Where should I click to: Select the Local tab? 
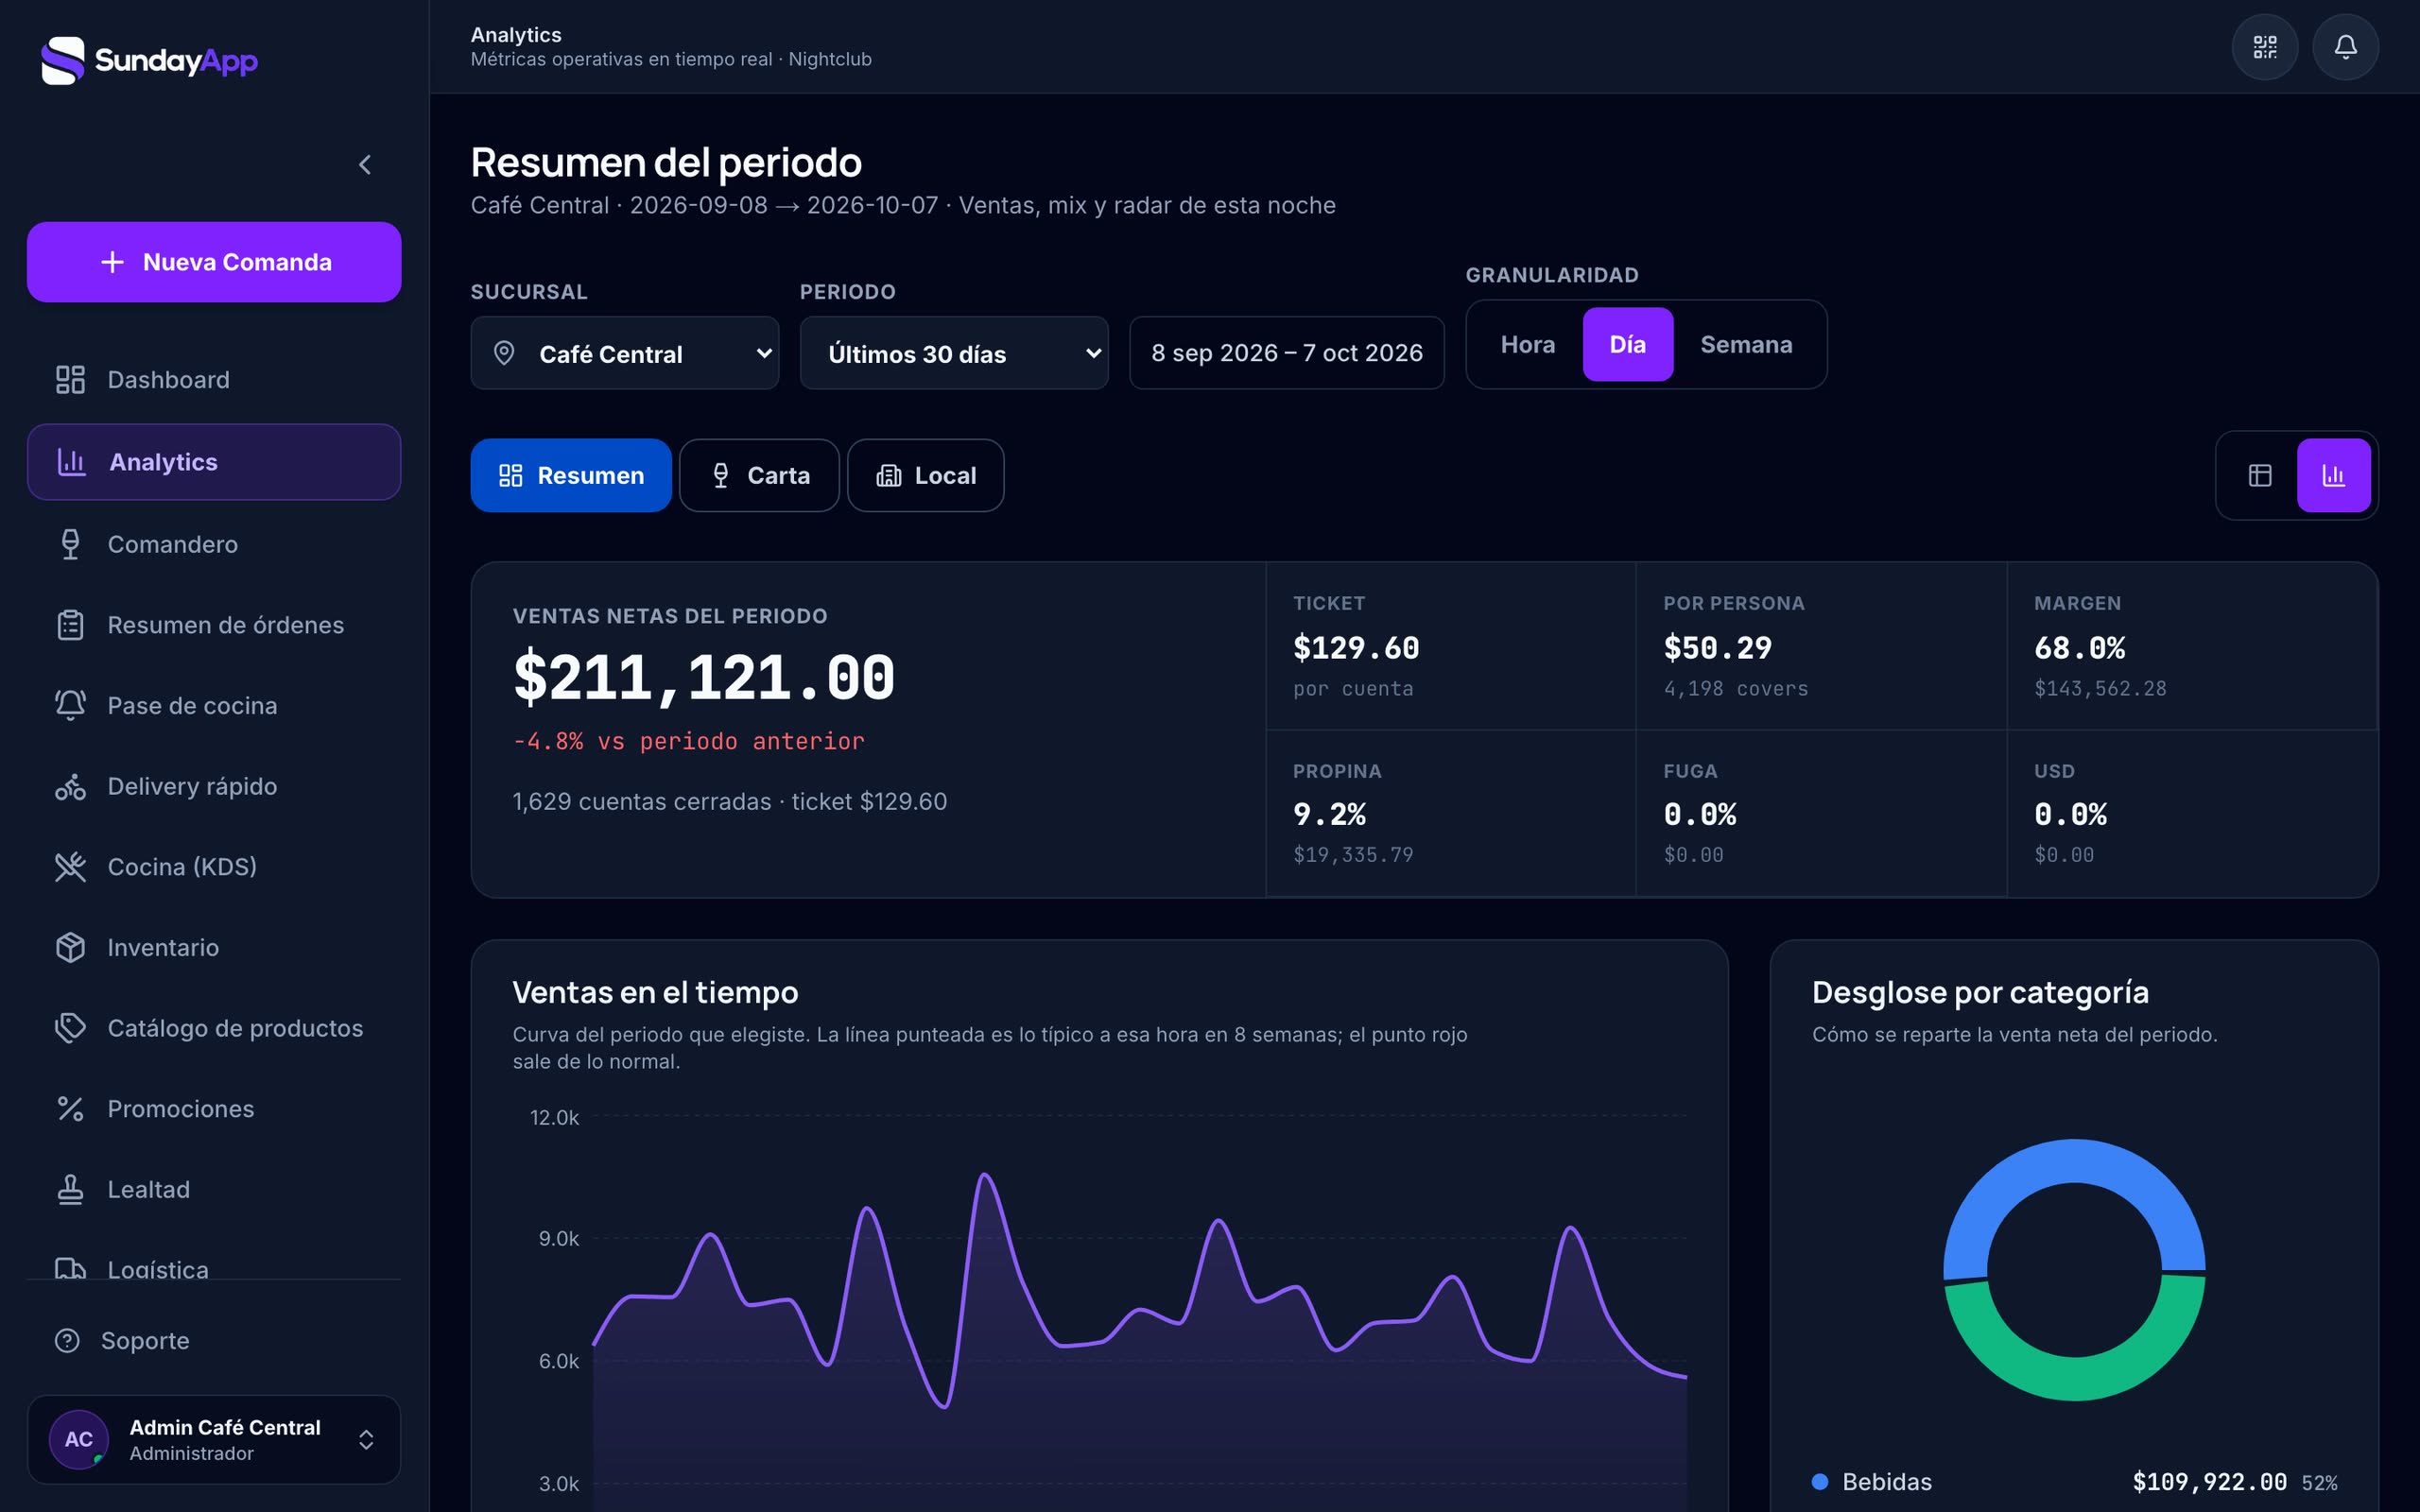926,475
